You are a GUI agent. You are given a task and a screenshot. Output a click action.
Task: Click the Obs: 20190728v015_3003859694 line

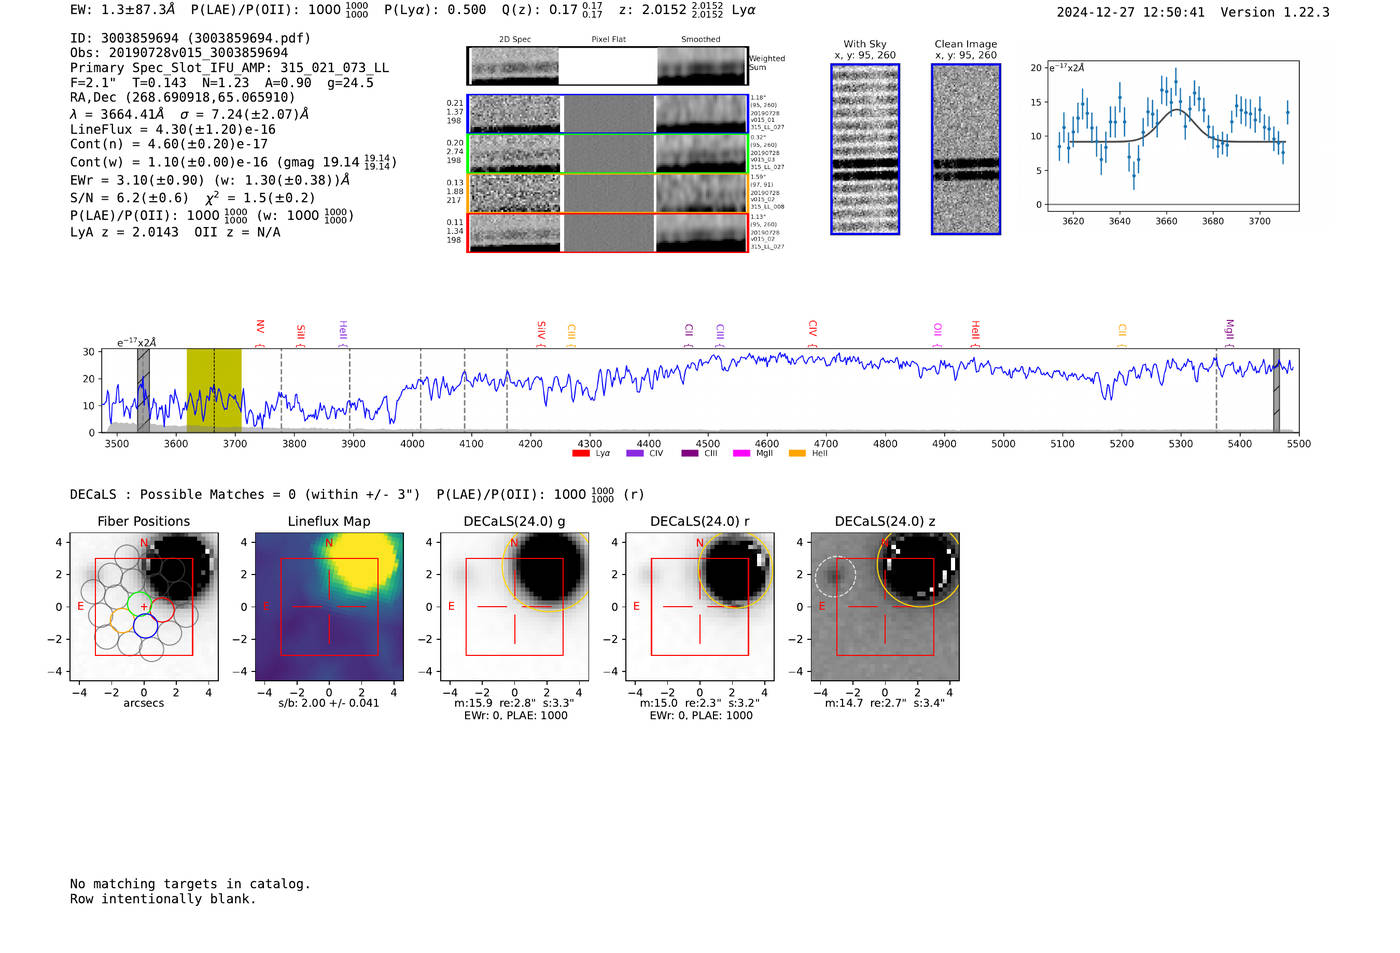coord(179,53)
